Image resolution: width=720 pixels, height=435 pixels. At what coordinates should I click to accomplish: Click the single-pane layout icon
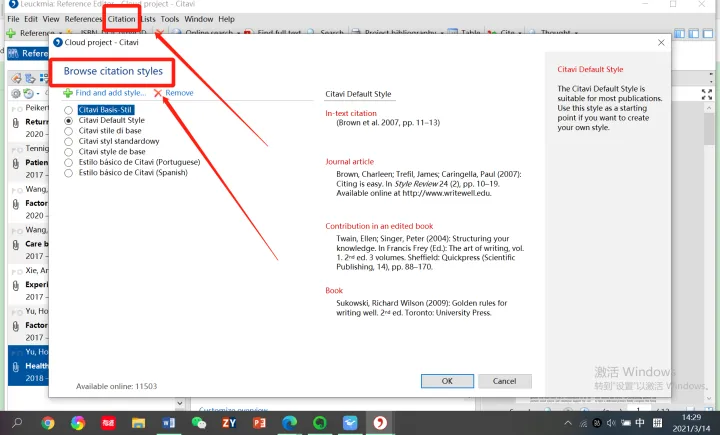click(x=709, y=33)
